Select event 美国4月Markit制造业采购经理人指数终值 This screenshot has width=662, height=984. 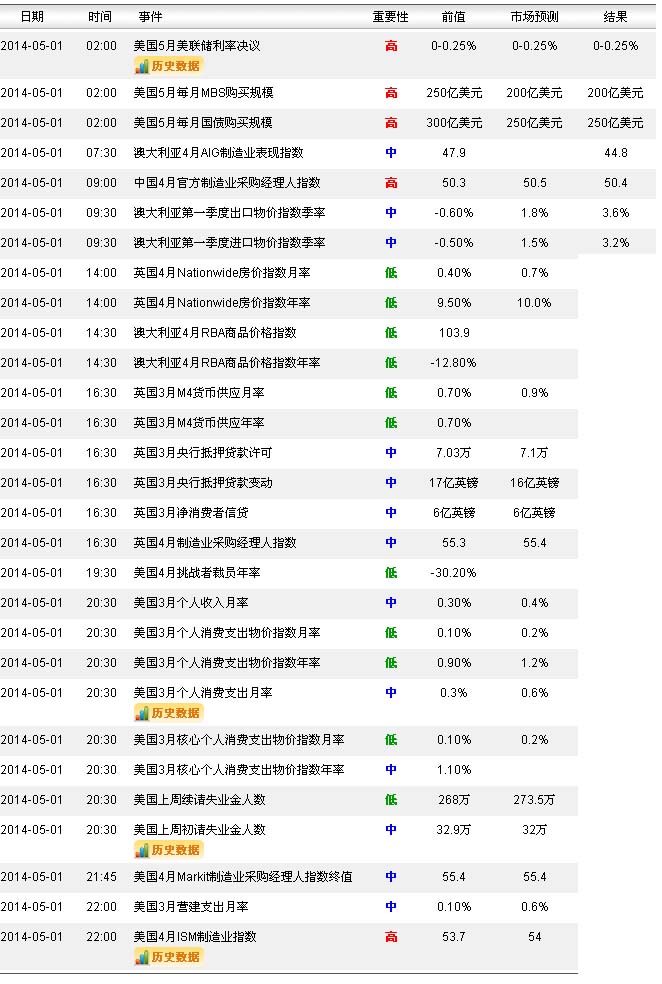[x=243, y=877]
